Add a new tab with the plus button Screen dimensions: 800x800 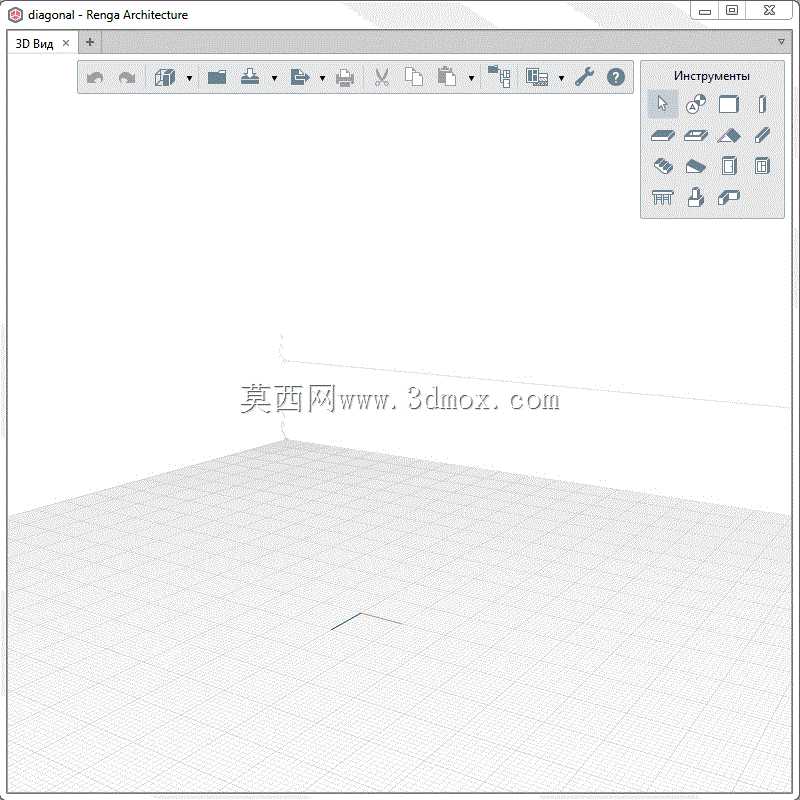pos(90,42)
